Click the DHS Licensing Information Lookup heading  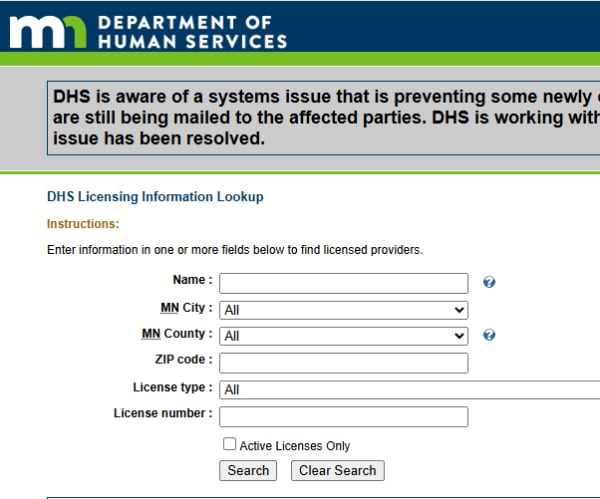tap(155, 197)
